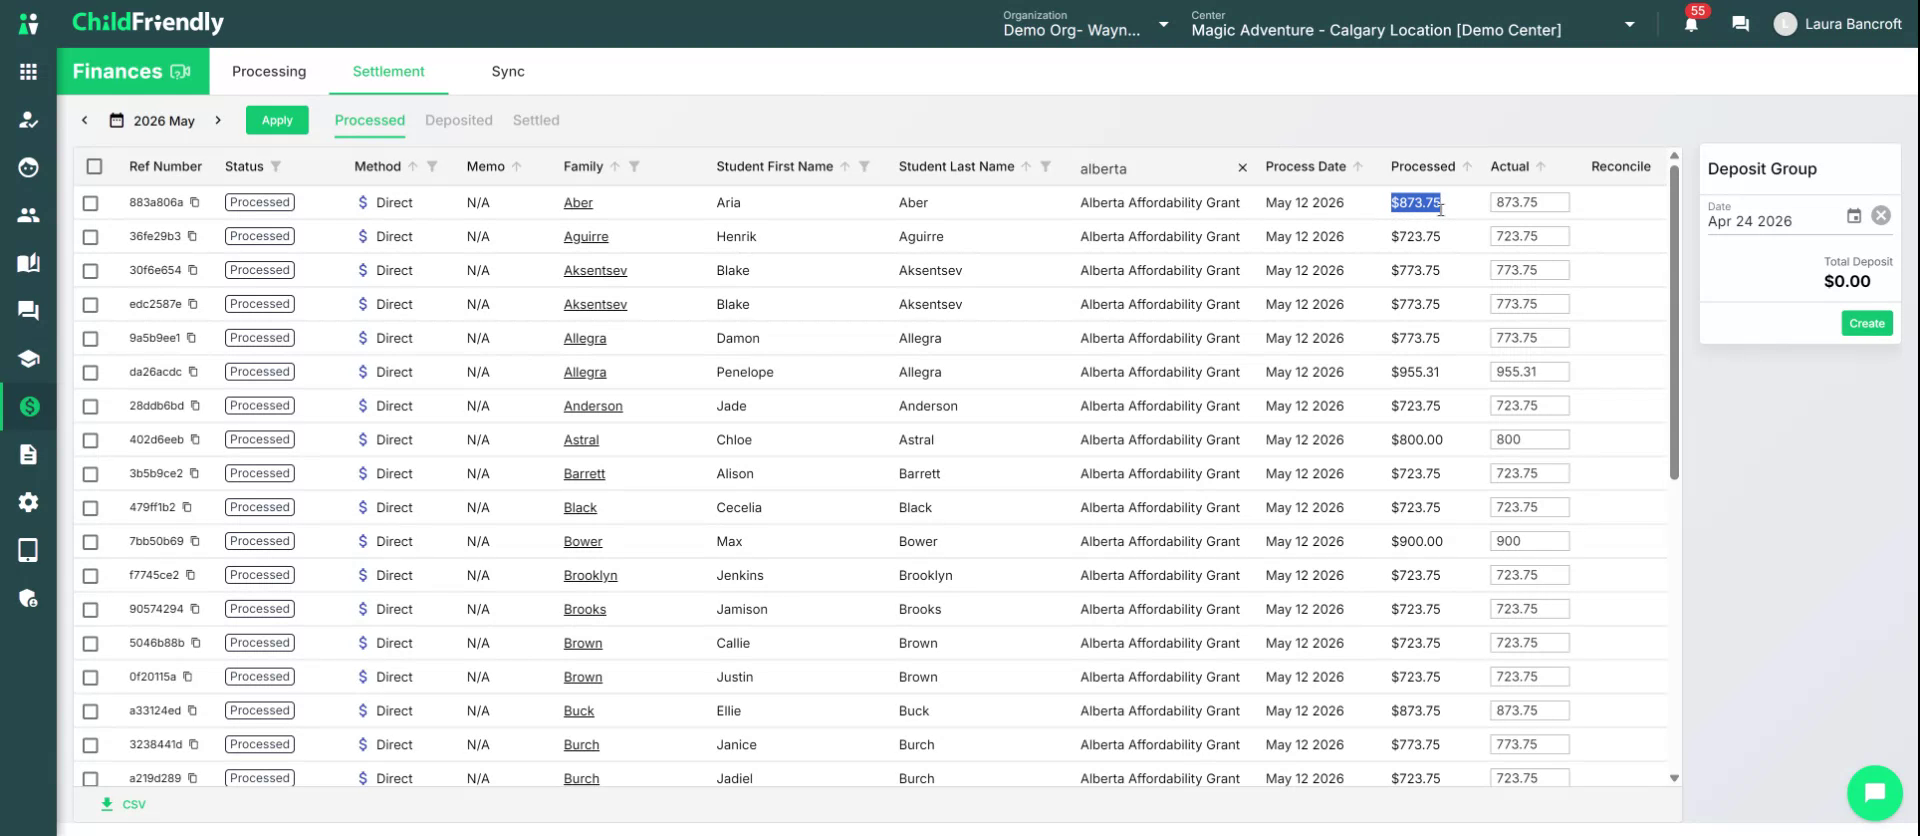The height and width of the screenshot is (836, 1920).
Task: Open the graduation cap sidebar icon
Action: coord(28,359)
